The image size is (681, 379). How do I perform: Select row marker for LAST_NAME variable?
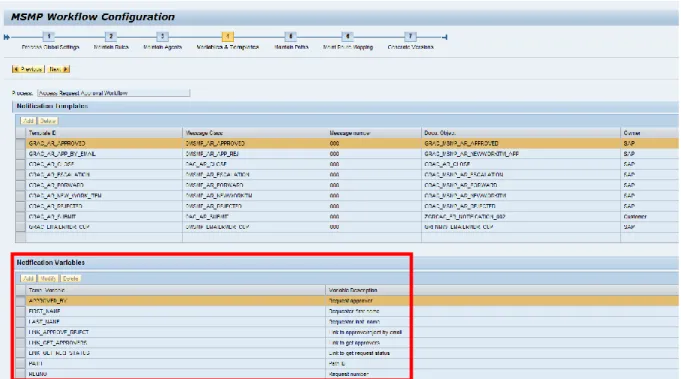click(20, 321)
